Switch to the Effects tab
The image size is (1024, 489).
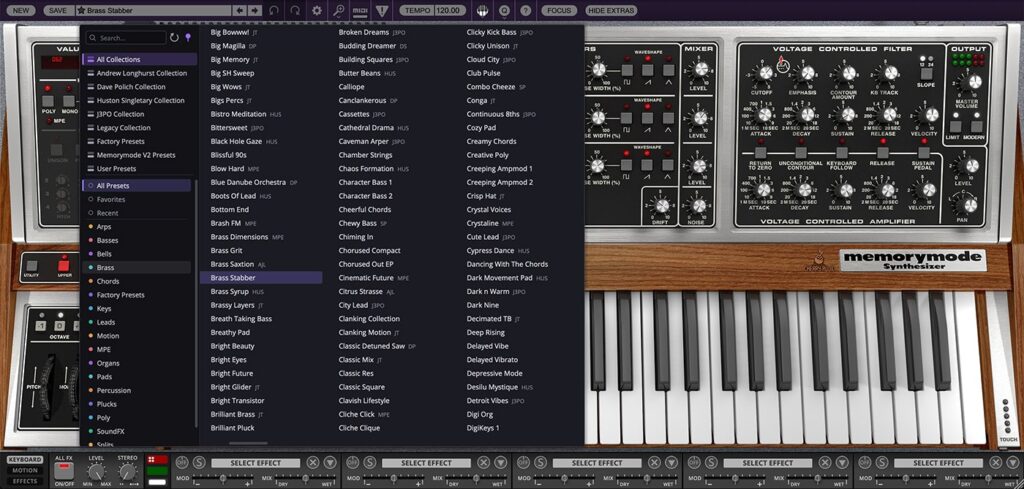click(25, 481)
